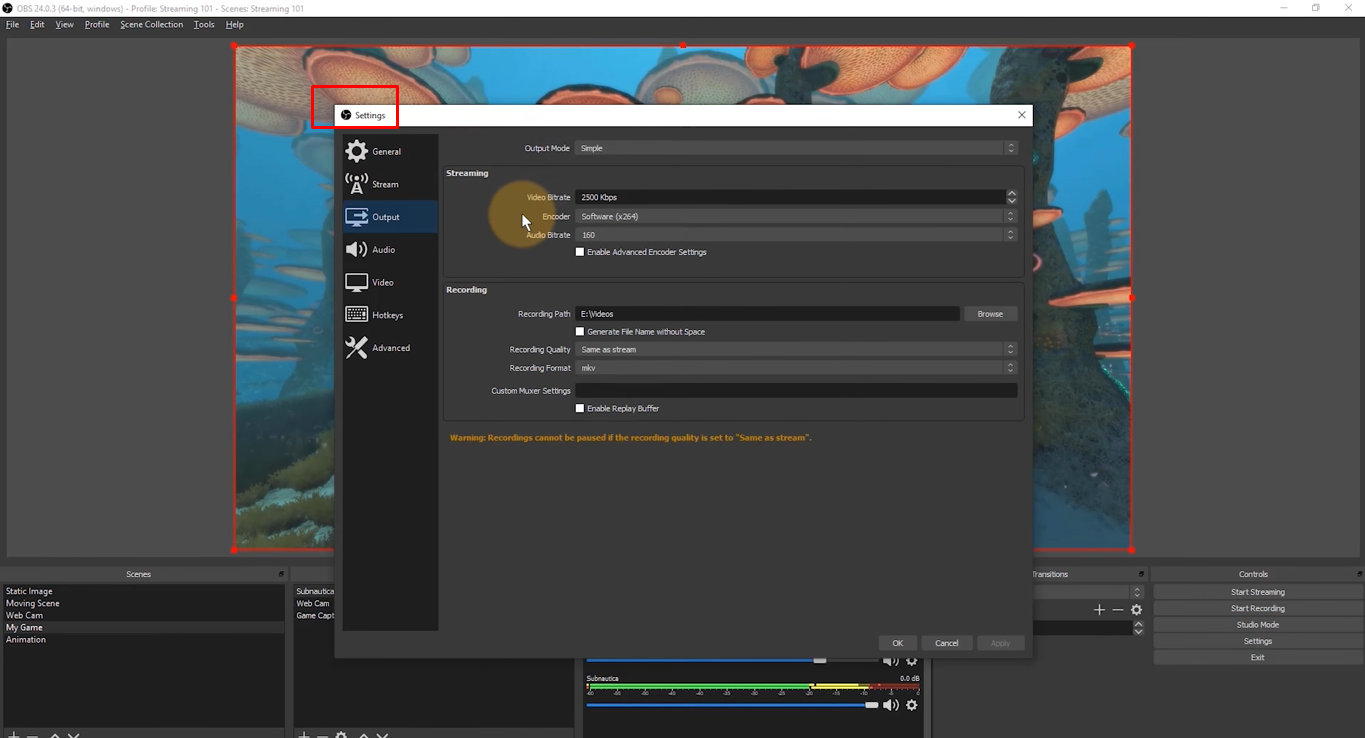
Task: Mute the Subnautica source speaker icon
Action: click(x=890, y=705)
